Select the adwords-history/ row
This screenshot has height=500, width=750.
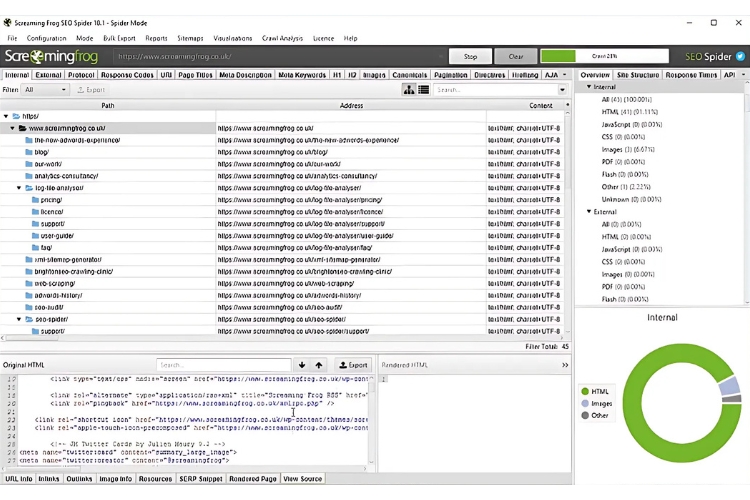(x=282, y=296)
